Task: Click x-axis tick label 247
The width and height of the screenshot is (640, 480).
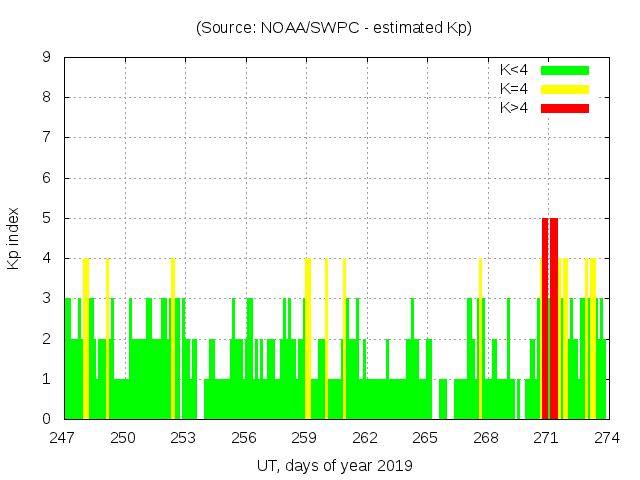Action: [x=64, y=437]
